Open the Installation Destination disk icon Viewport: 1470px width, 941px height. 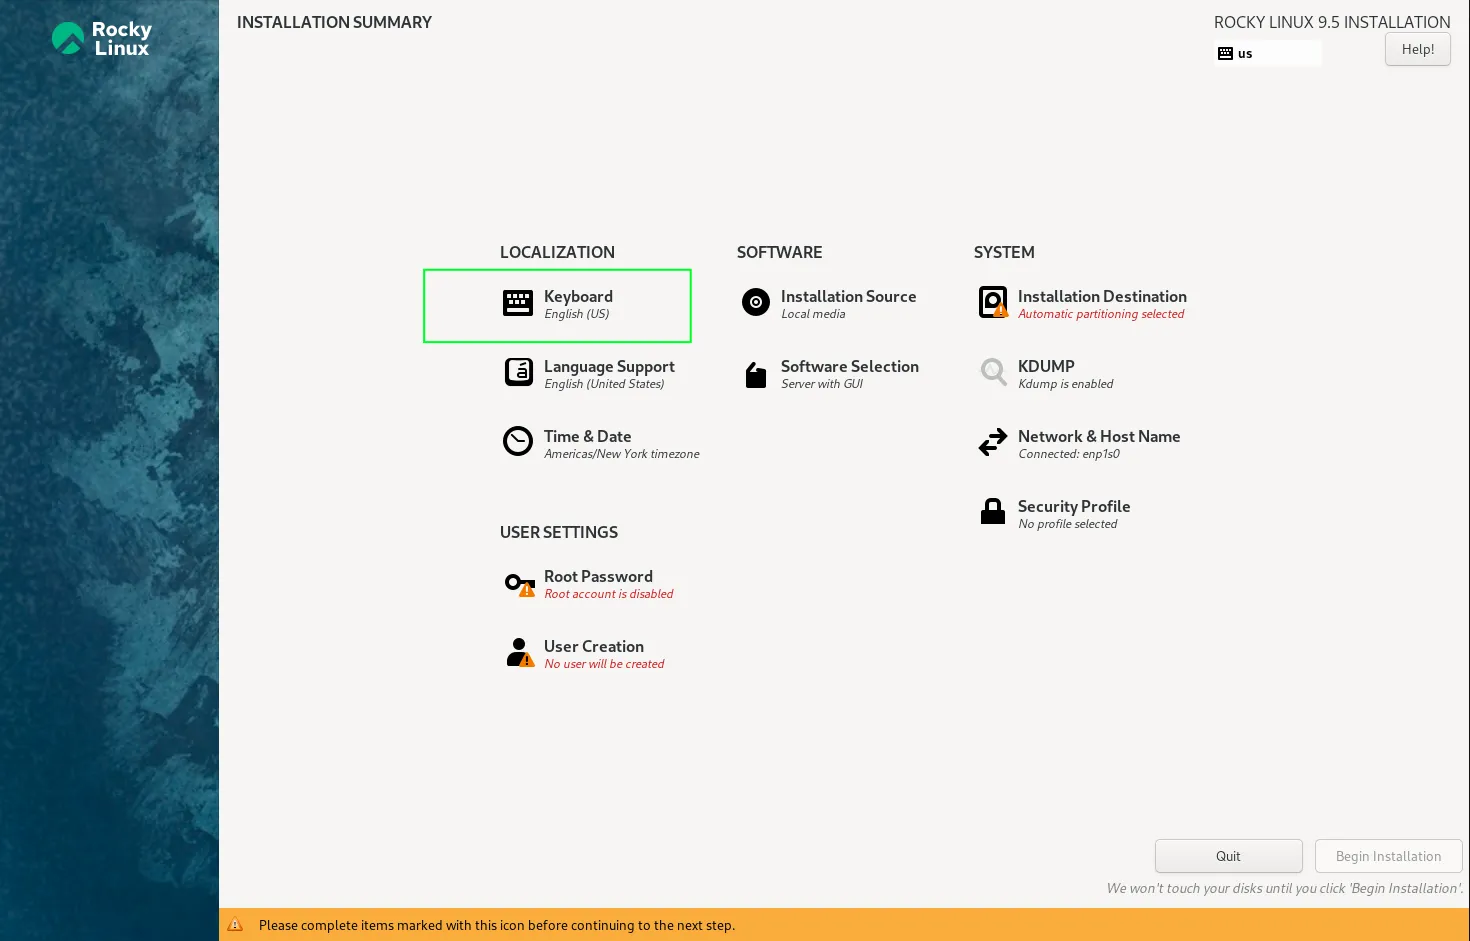(x=993, y=302)
